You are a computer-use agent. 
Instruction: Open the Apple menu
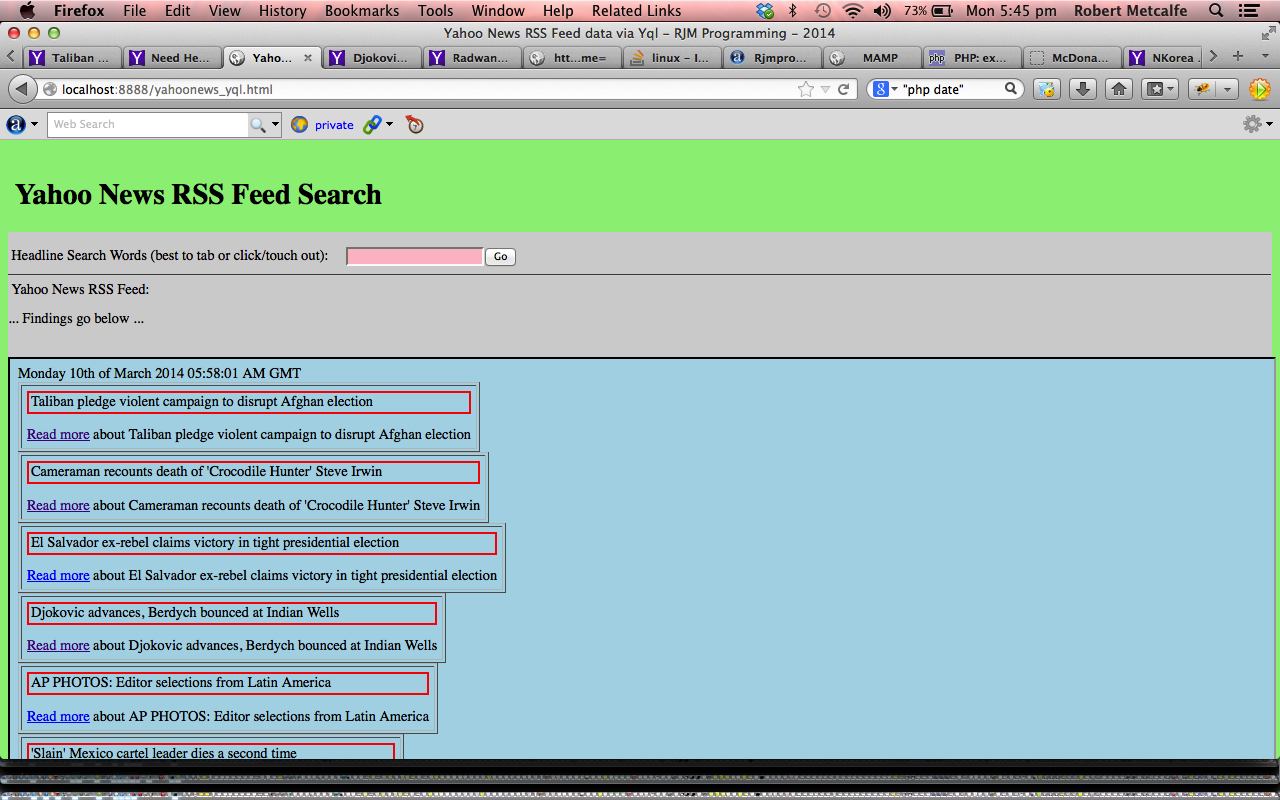pos(27,11)
